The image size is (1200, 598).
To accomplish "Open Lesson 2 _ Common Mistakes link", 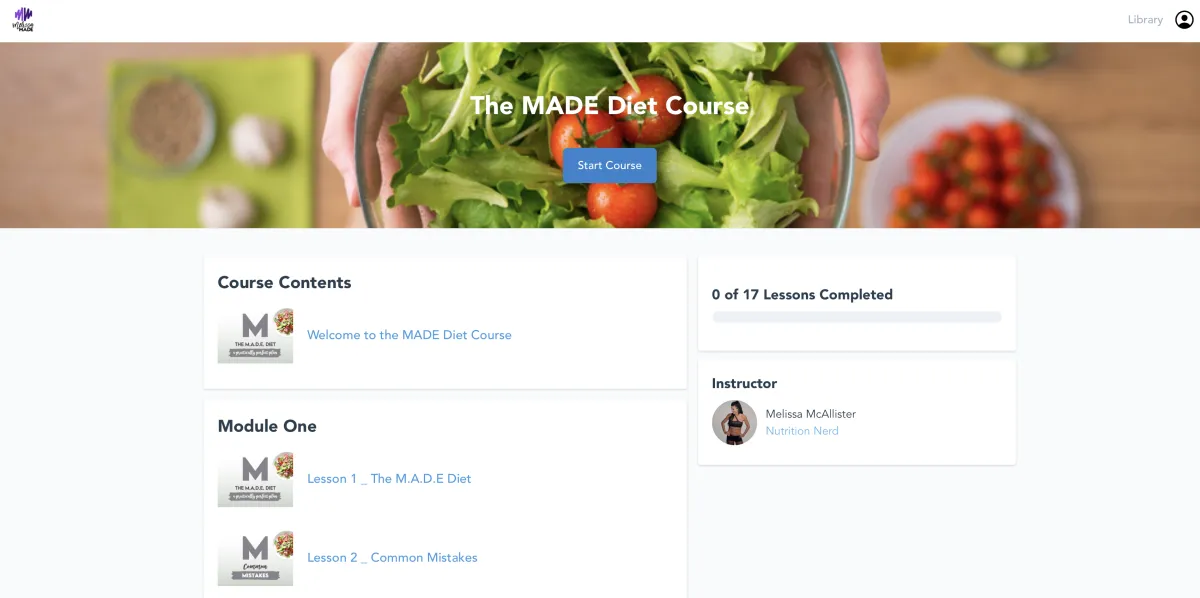I will (392, 558).
